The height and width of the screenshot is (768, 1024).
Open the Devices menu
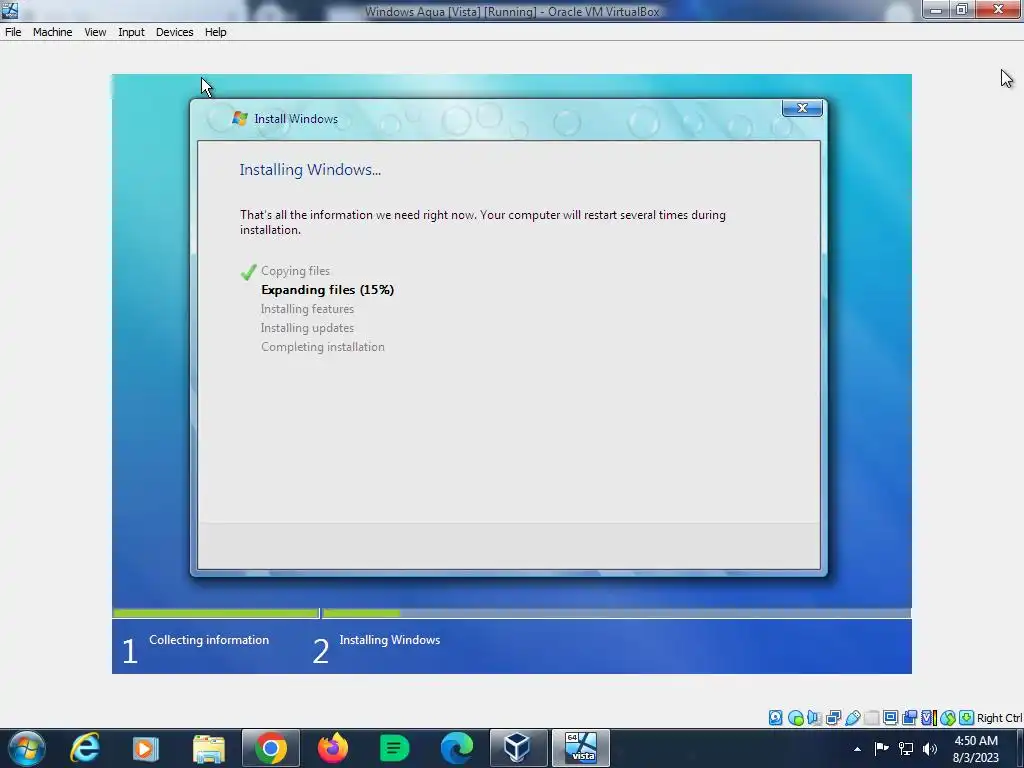click(174, 32)
